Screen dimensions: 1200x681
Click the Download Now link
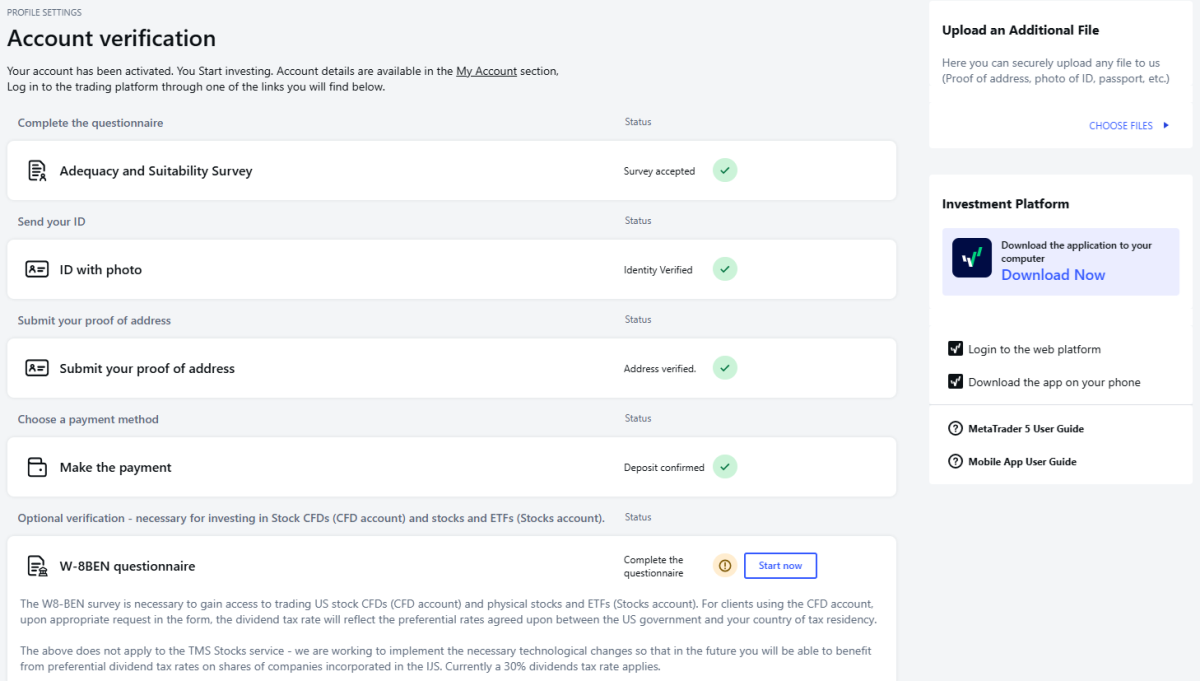point(1053,275)
